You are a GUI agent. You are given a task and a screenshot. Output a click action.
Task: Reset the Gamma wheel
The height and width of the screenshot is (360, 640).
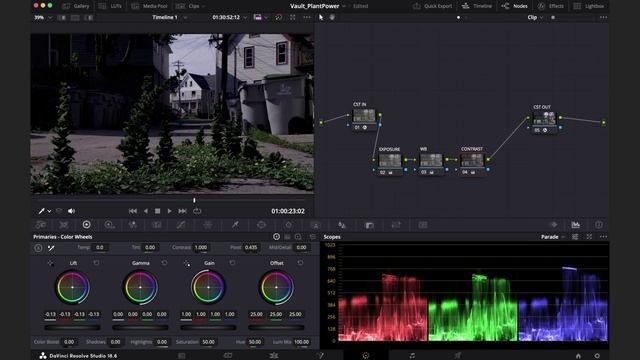[164, 263]
